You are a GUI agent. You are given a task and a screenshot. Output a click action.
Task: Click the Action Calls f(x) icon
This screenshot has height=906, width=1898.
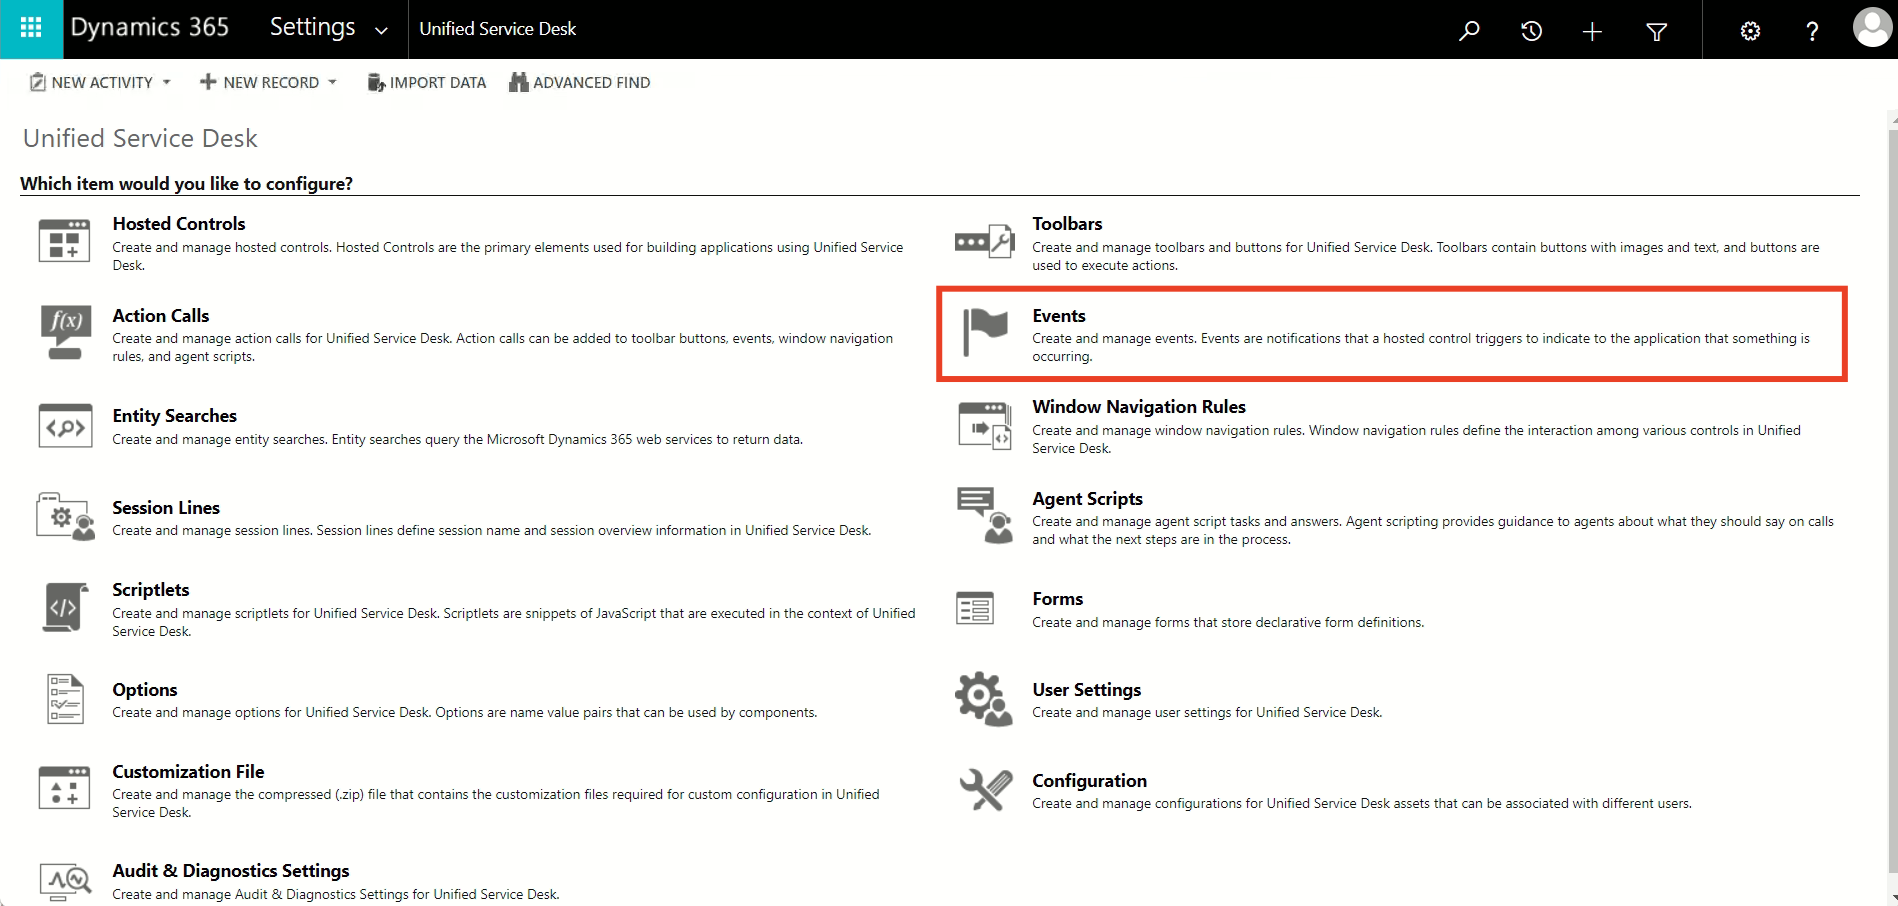click(x=65, y=332)
